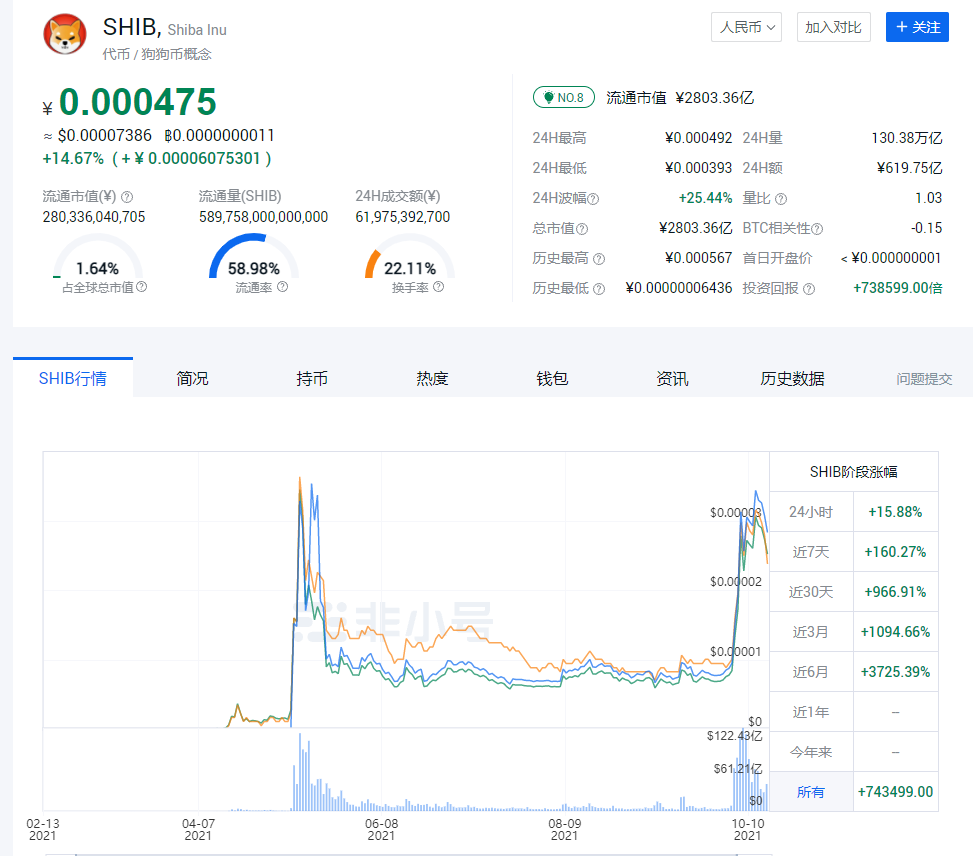This screenshot has width=973, height=856.
Task: Click help icon next to BTC相关性
Action: coord(817,229)
